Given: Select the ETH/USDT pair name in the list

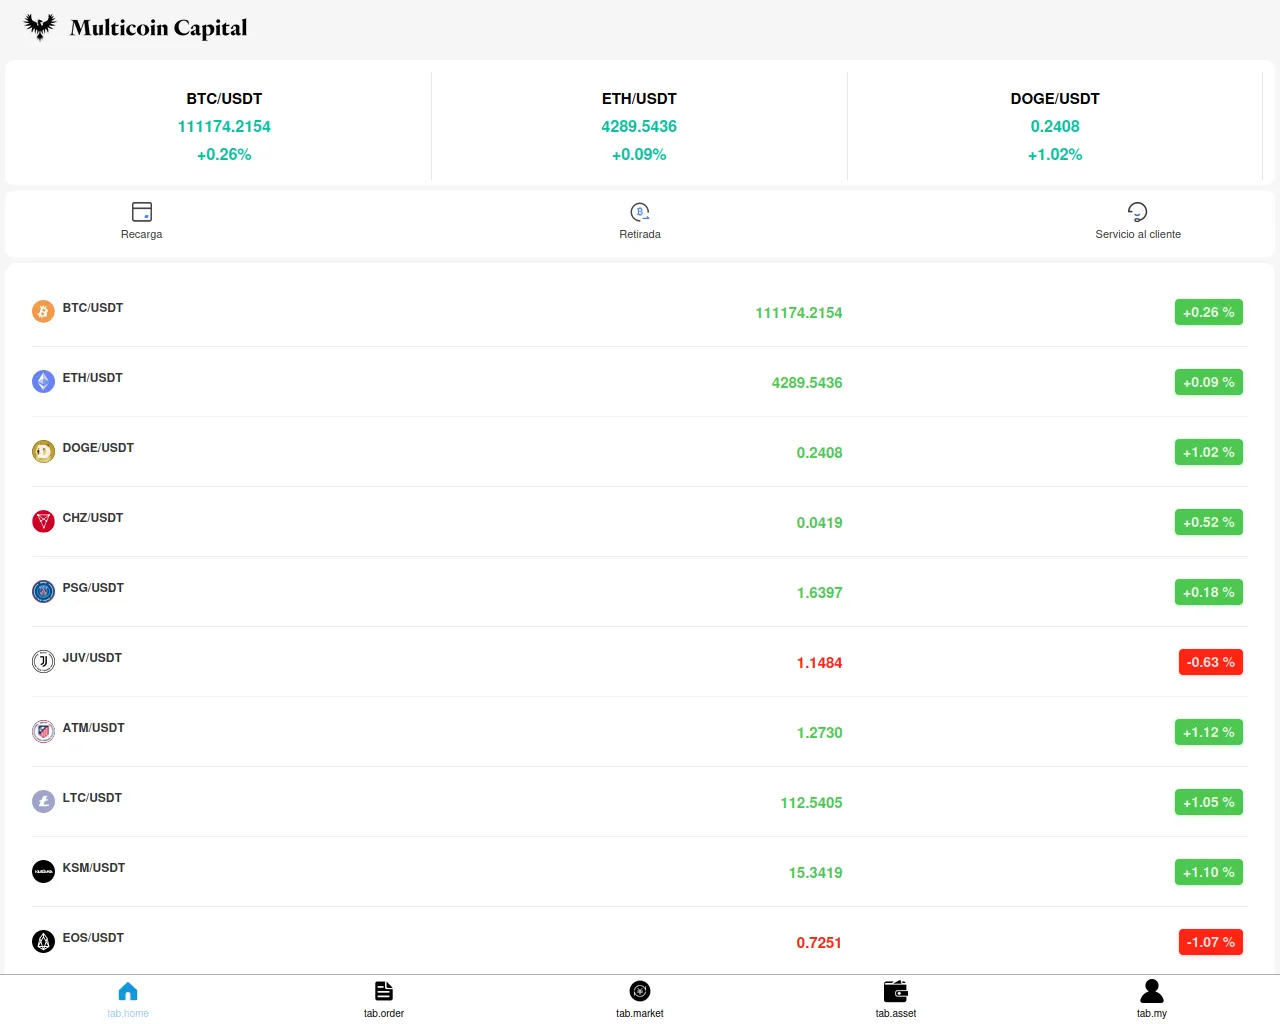Looking at the screenshot, I should (x=93, y=378).
